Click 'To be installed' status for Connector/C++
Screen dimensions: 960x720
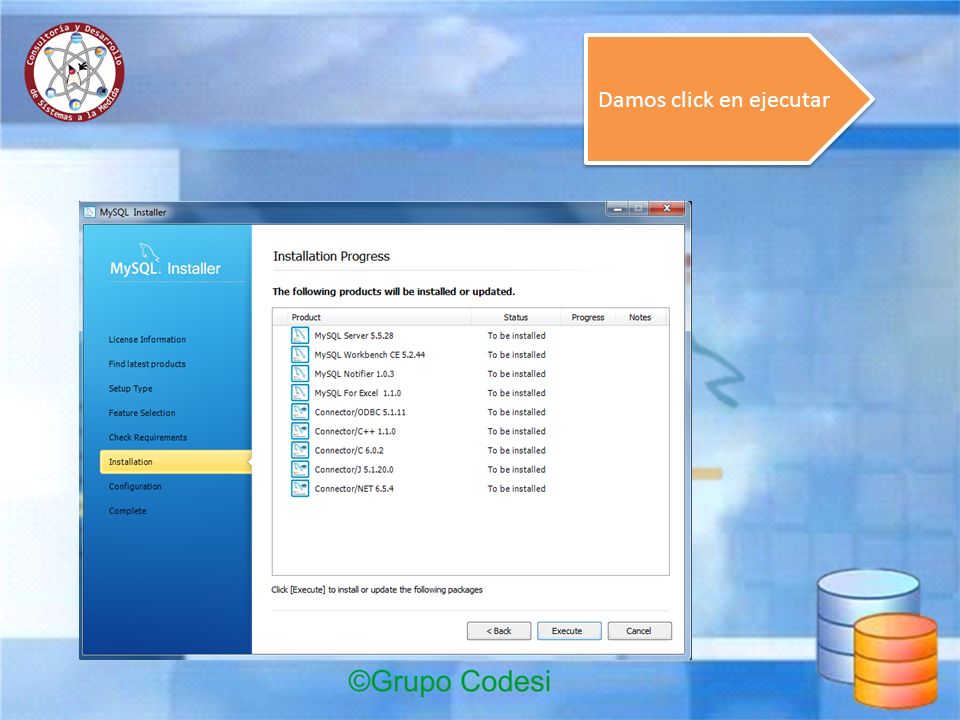(516, 431)
